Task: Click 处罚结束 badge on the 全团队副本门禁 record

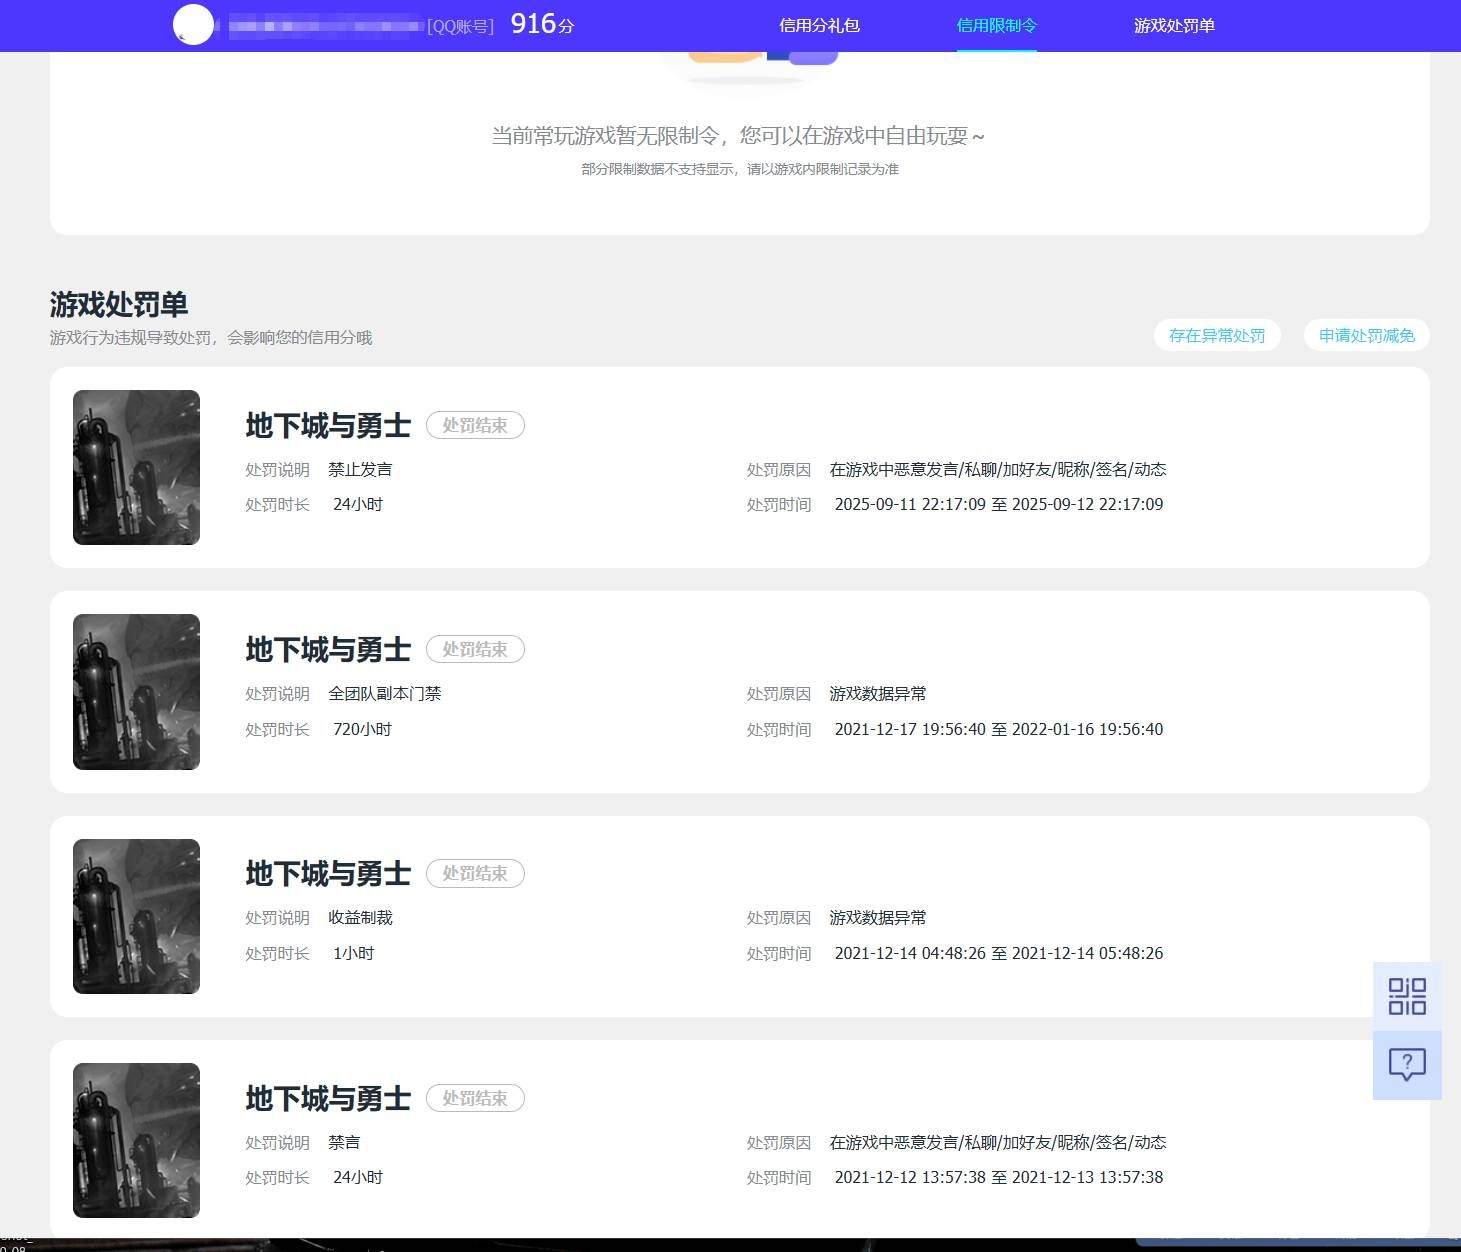Action: pyautogui.click(x=475, y=649)
